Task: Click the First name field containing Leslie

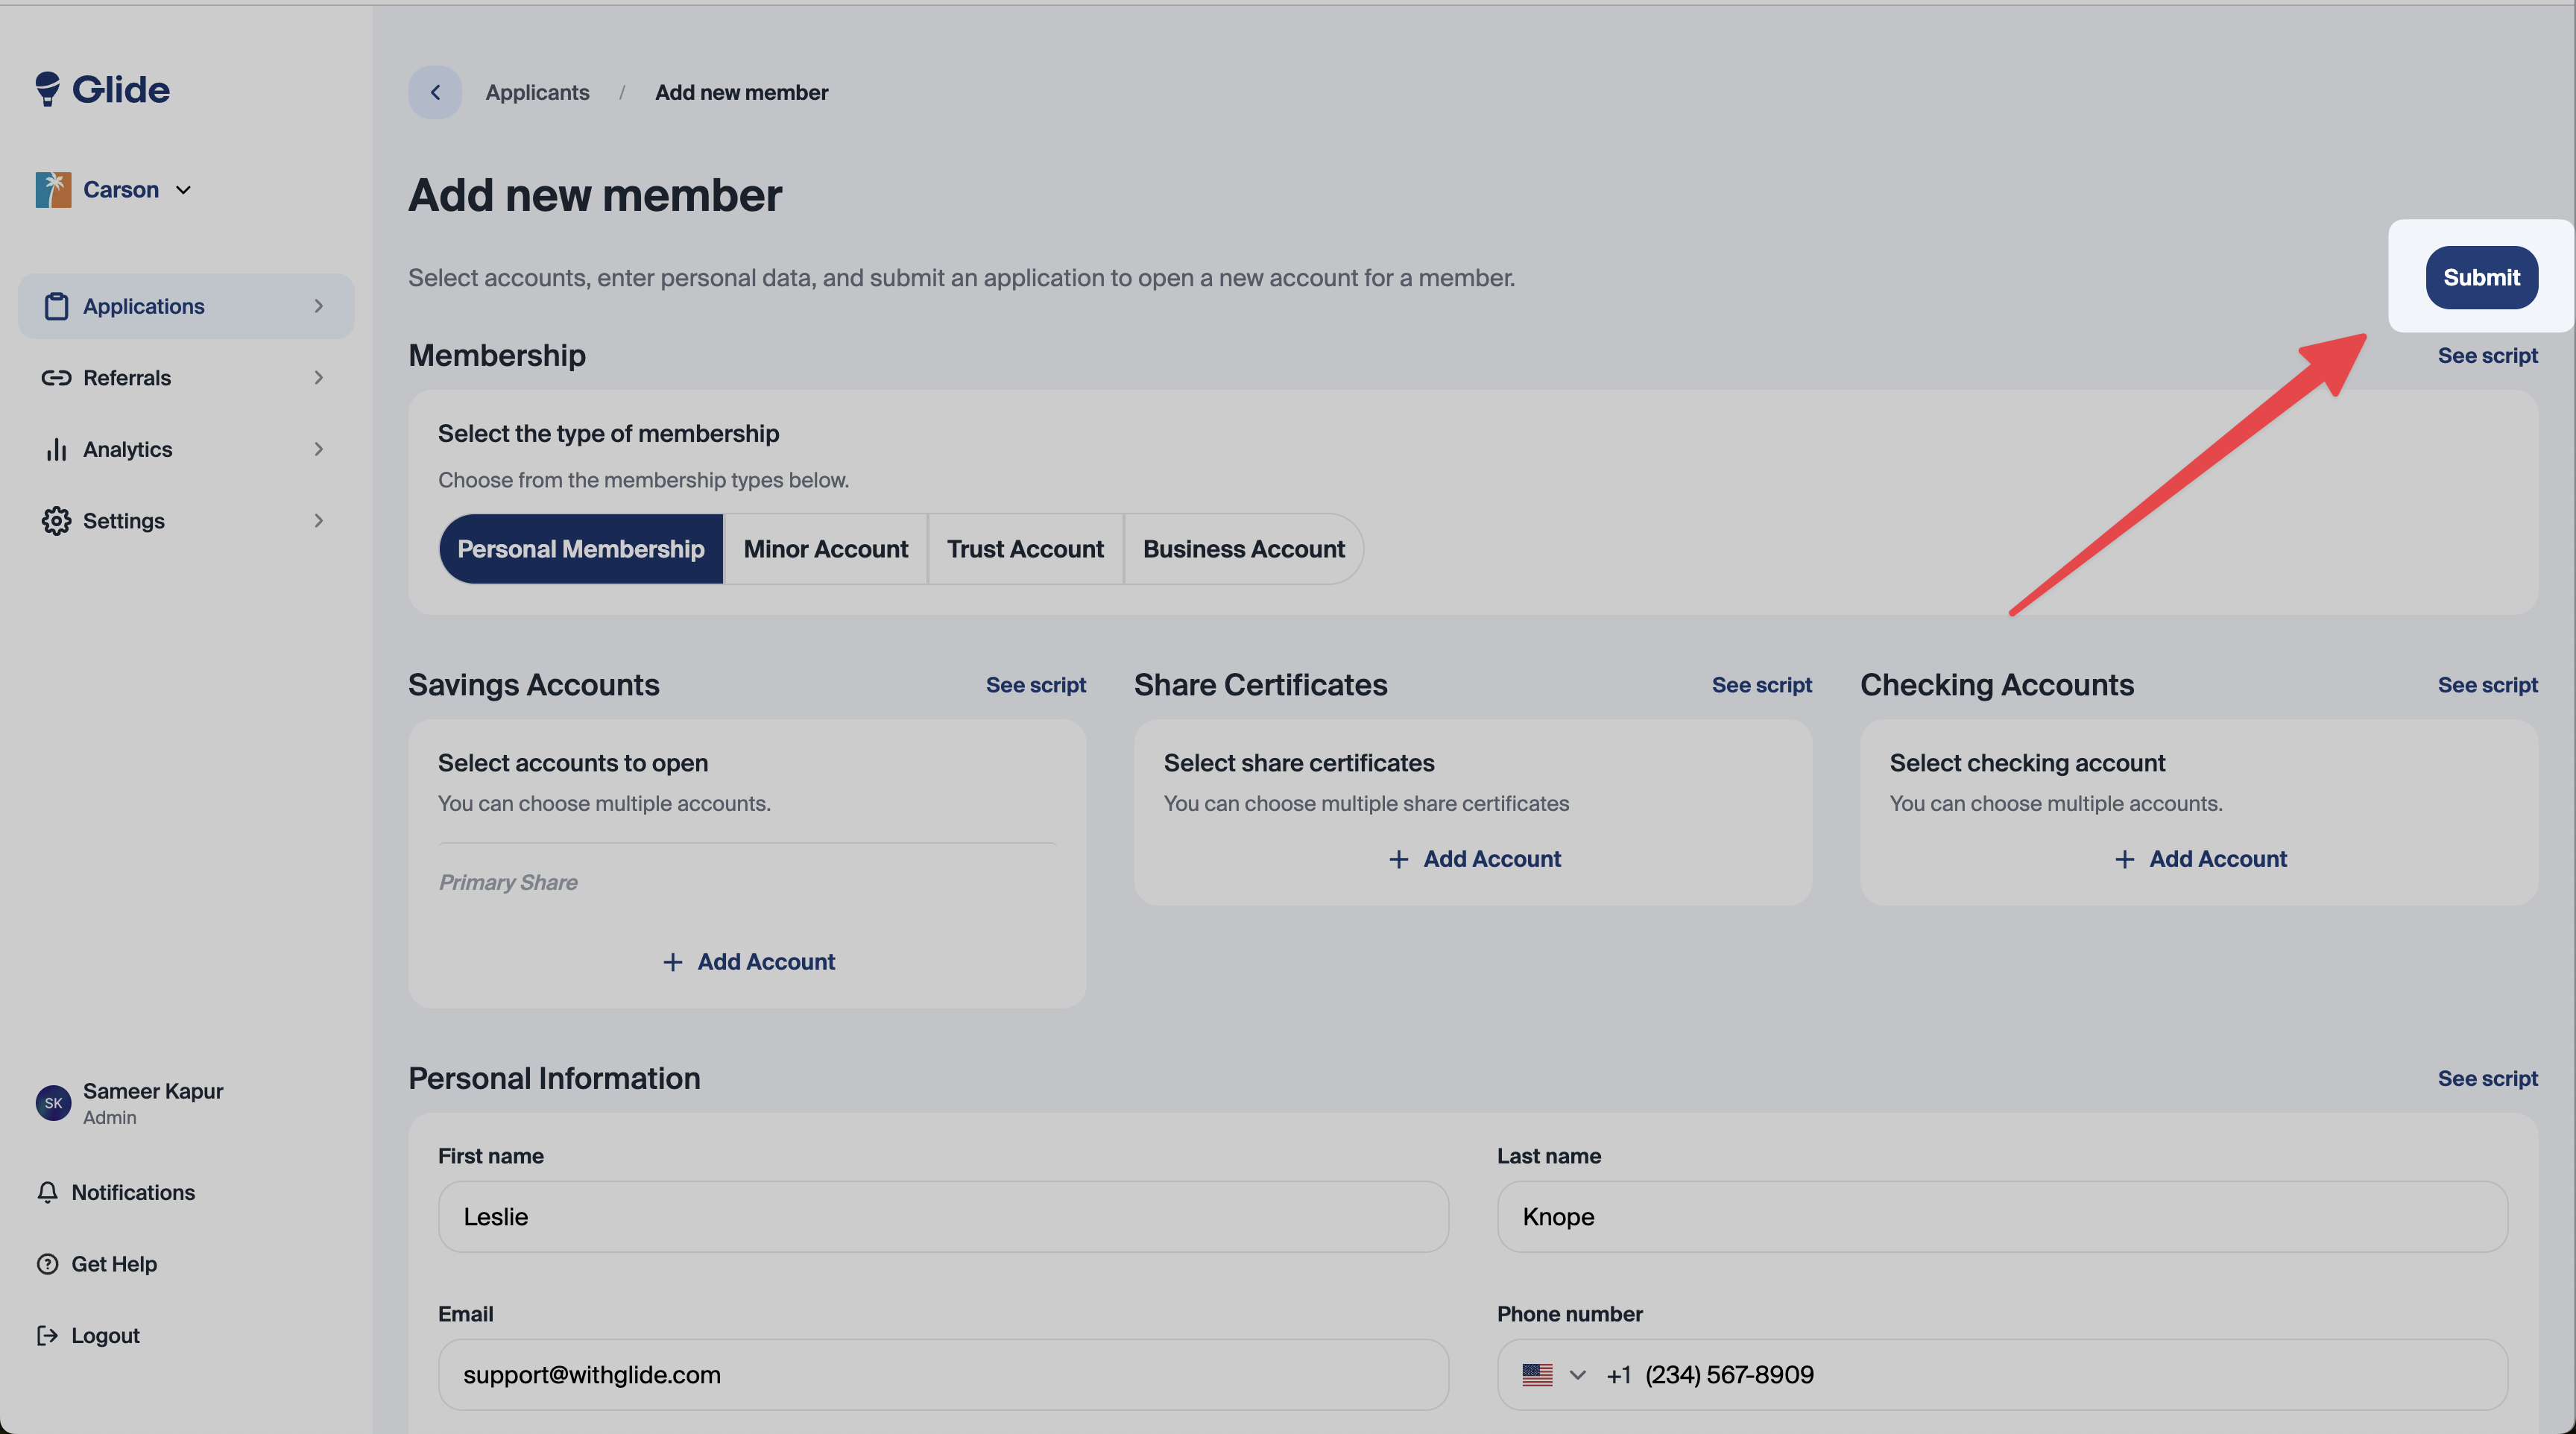Action: 942,1217
